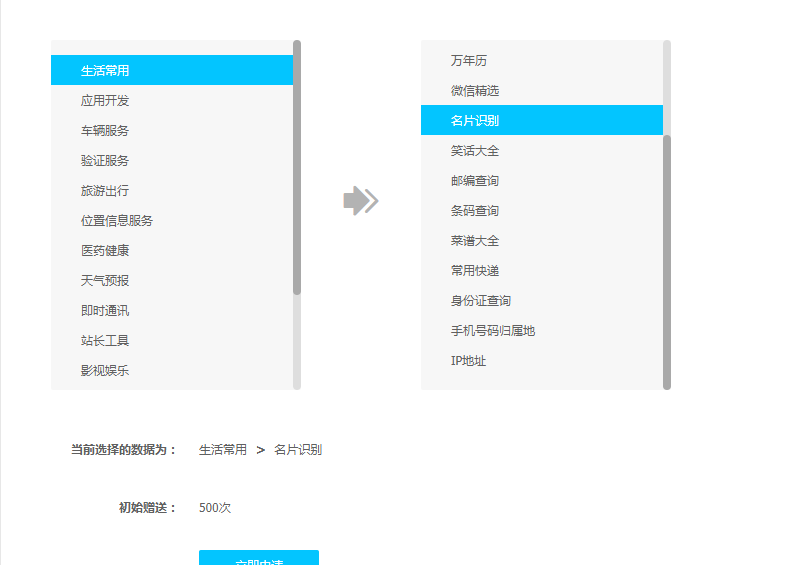
Task: Select 即时通讯 category
Action: coord(105,311)
